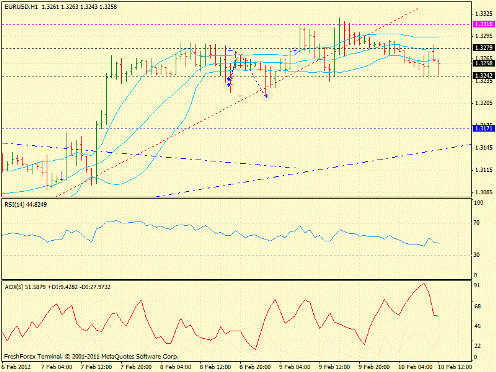This screenshot has height=372, width=496.
Task: Click the 1.3115 price axis value
Action: click(484, 170)
